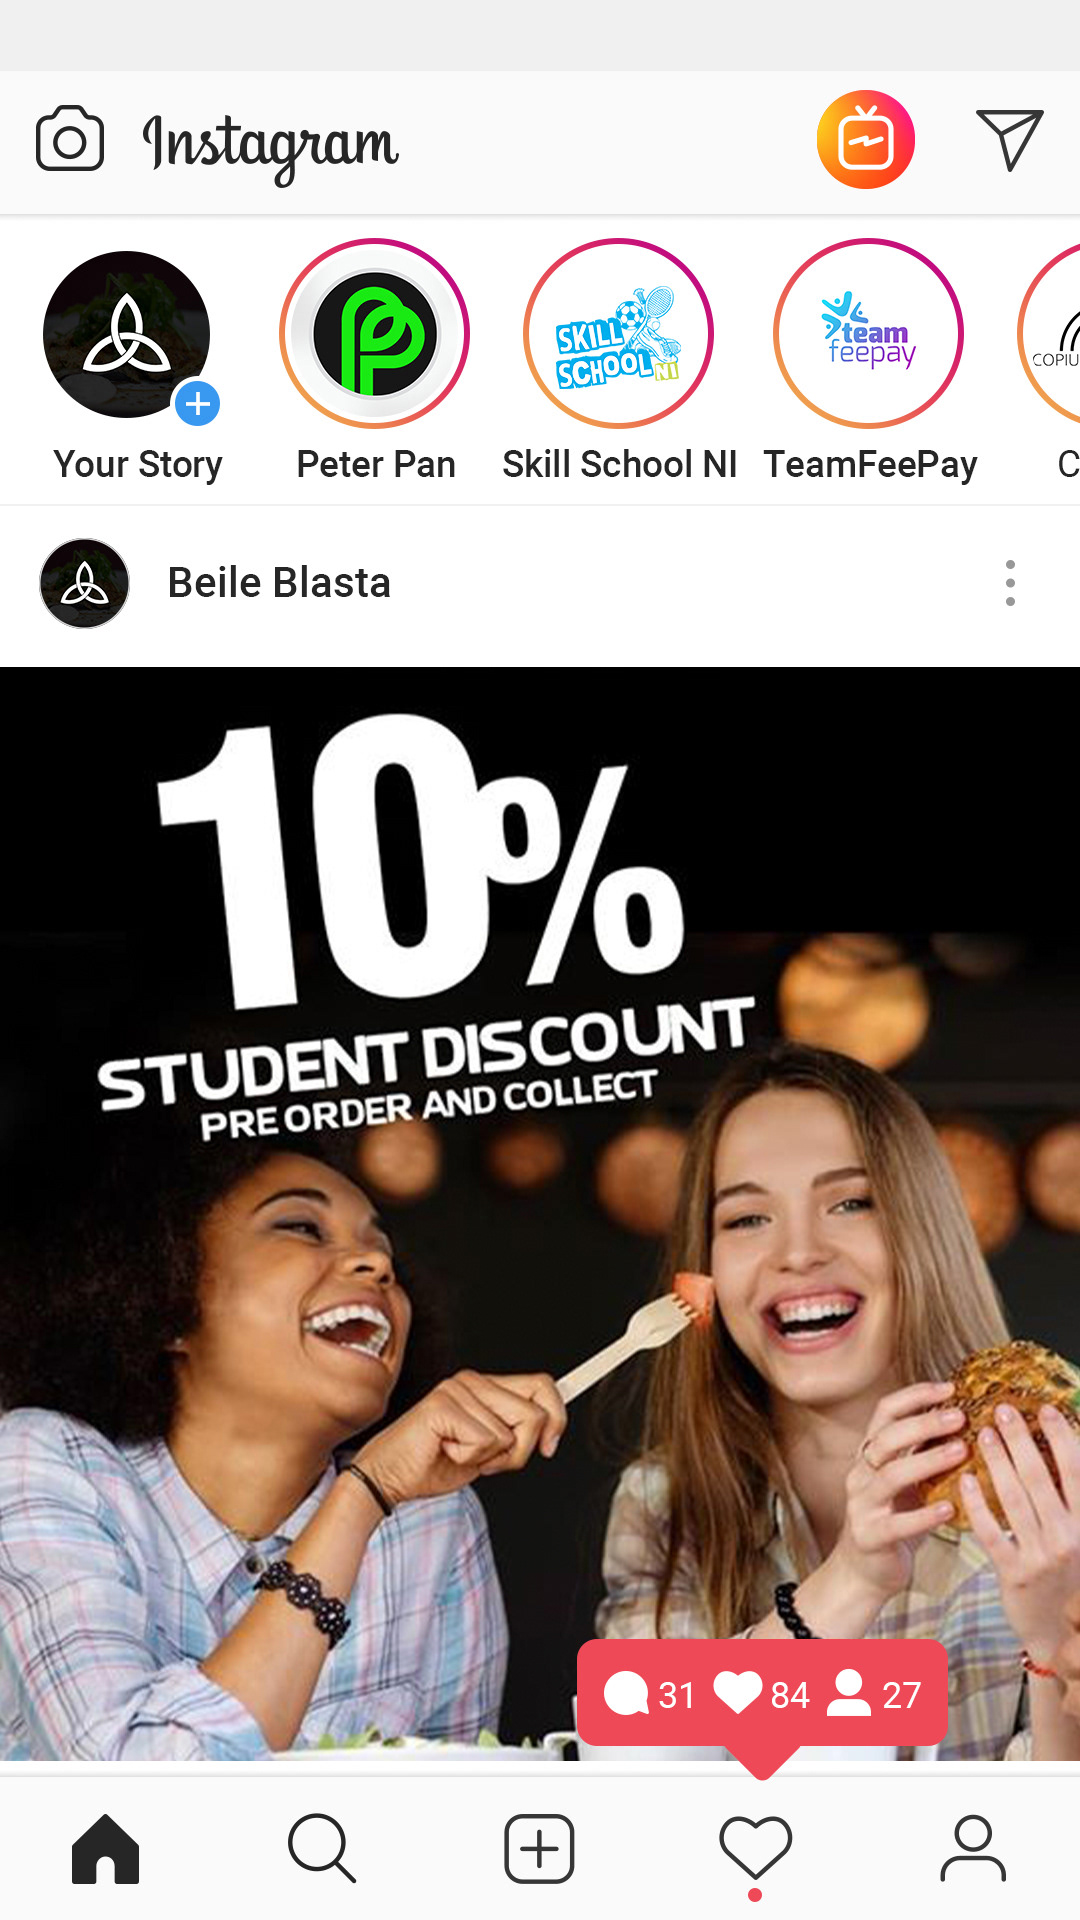Open the camera icon in header
This screenshot has width=1080, height=1920.
pyautogui.click(x=70, y=139)
